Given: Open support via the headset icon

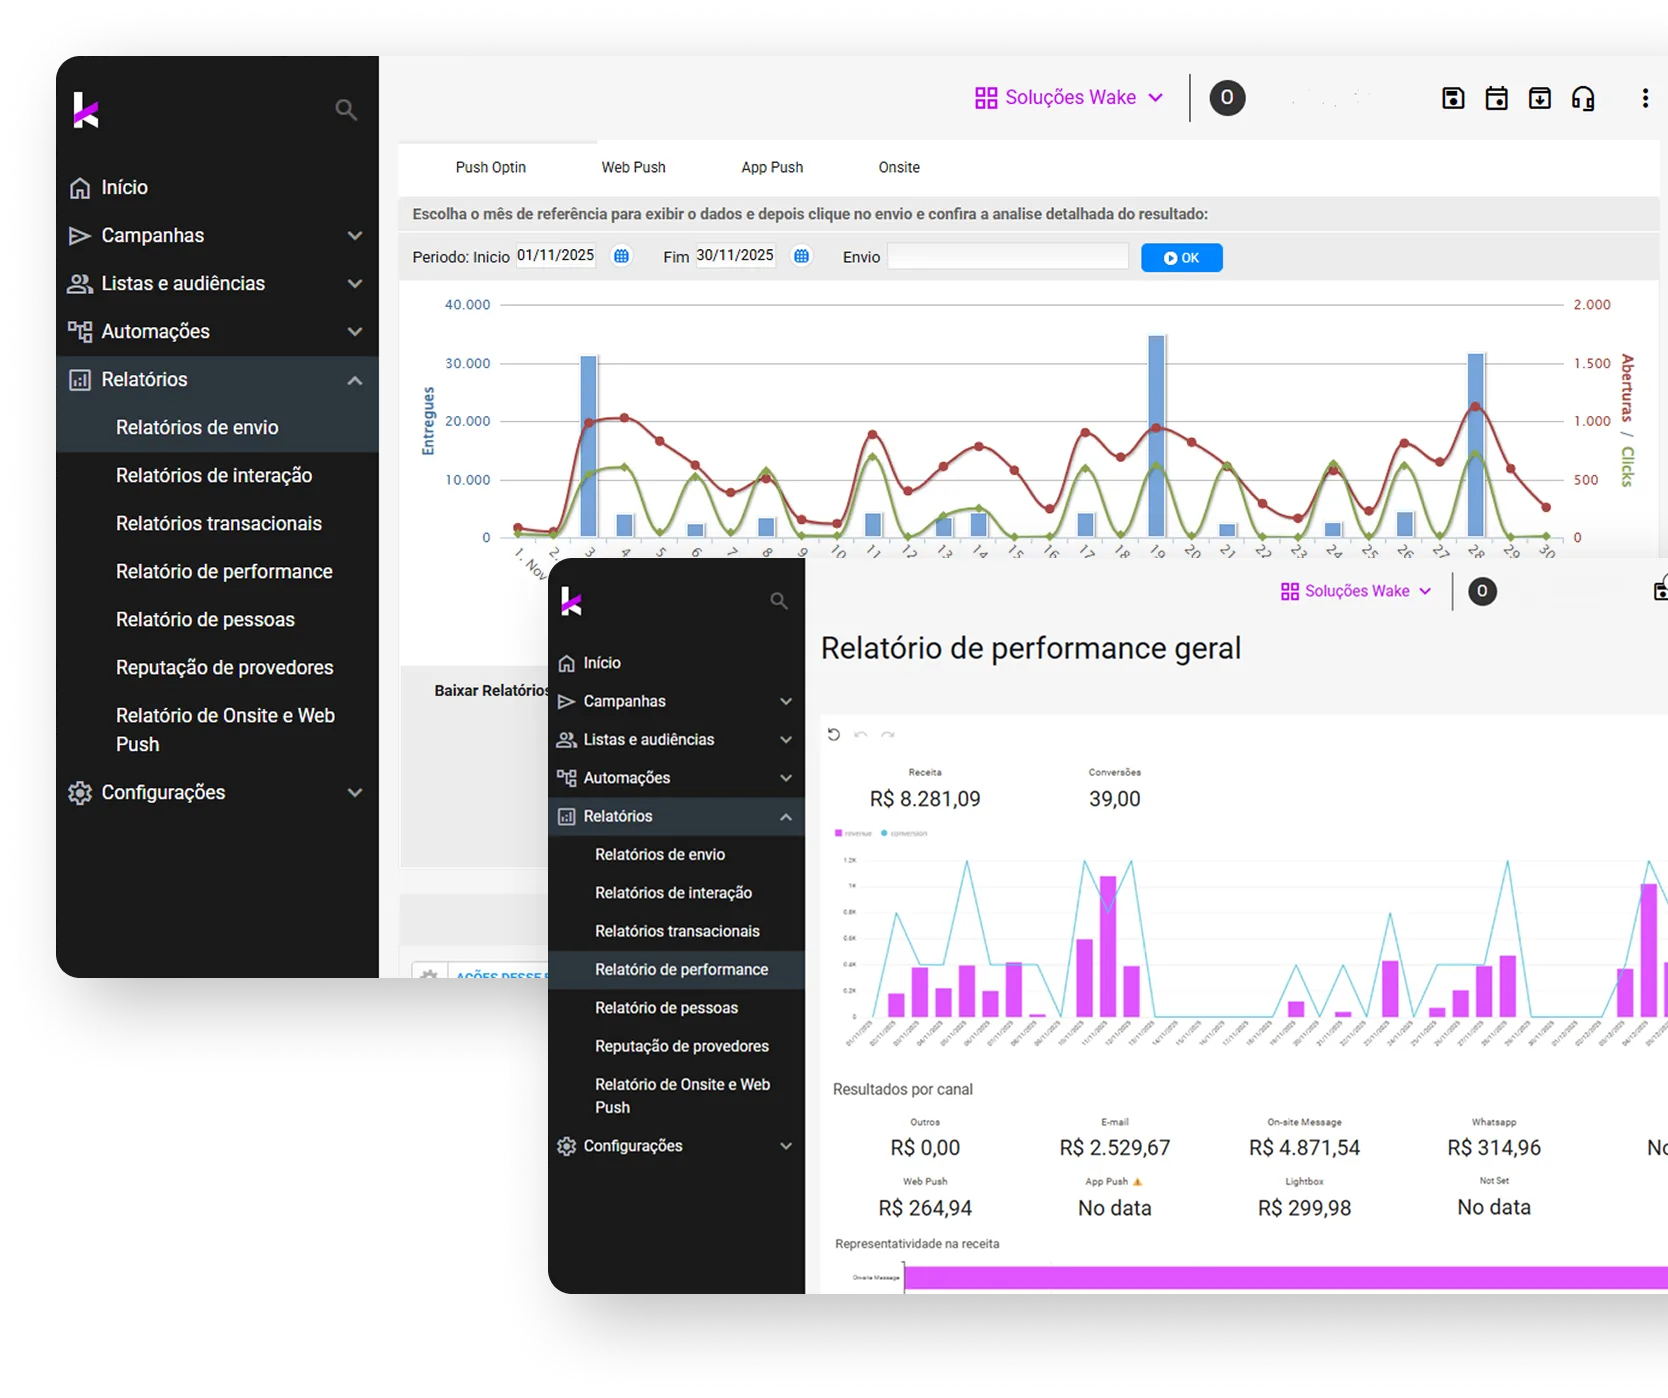Looking at the screenshot, I should click(1583, 97).
